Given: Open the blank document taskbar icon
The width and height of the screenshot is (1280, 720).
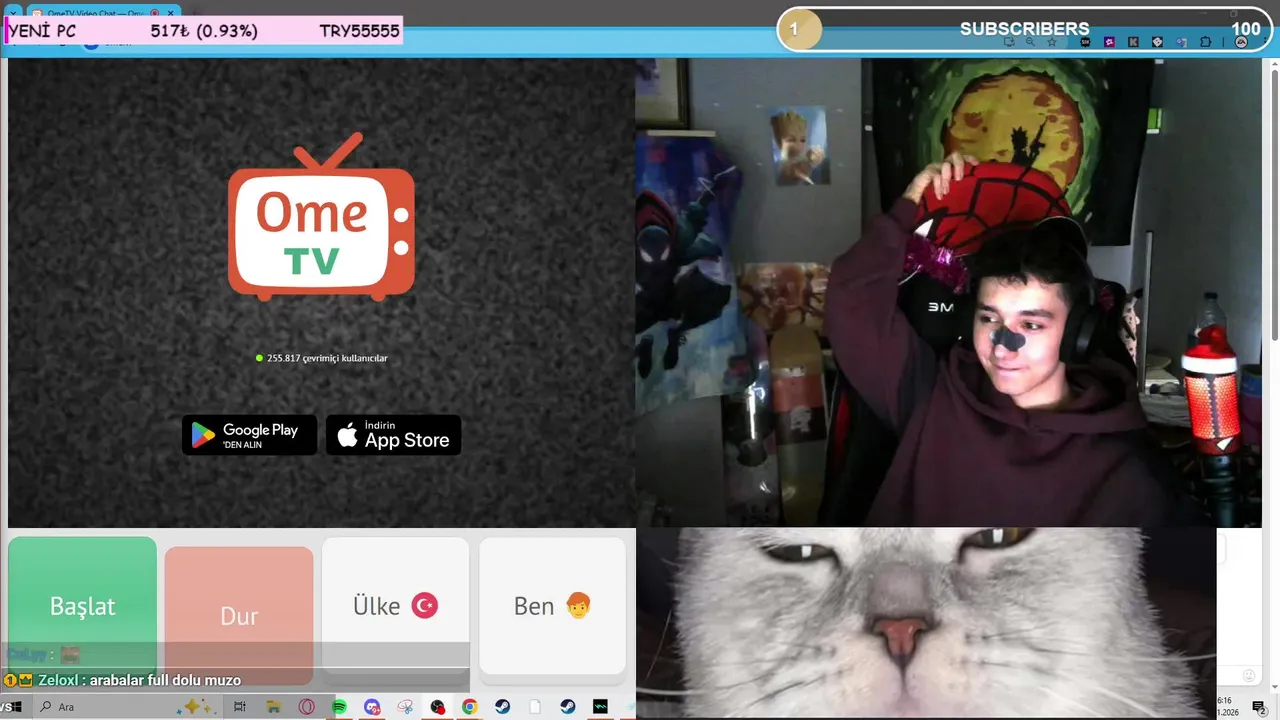Looking at the screenshot, I should (535, 707).
